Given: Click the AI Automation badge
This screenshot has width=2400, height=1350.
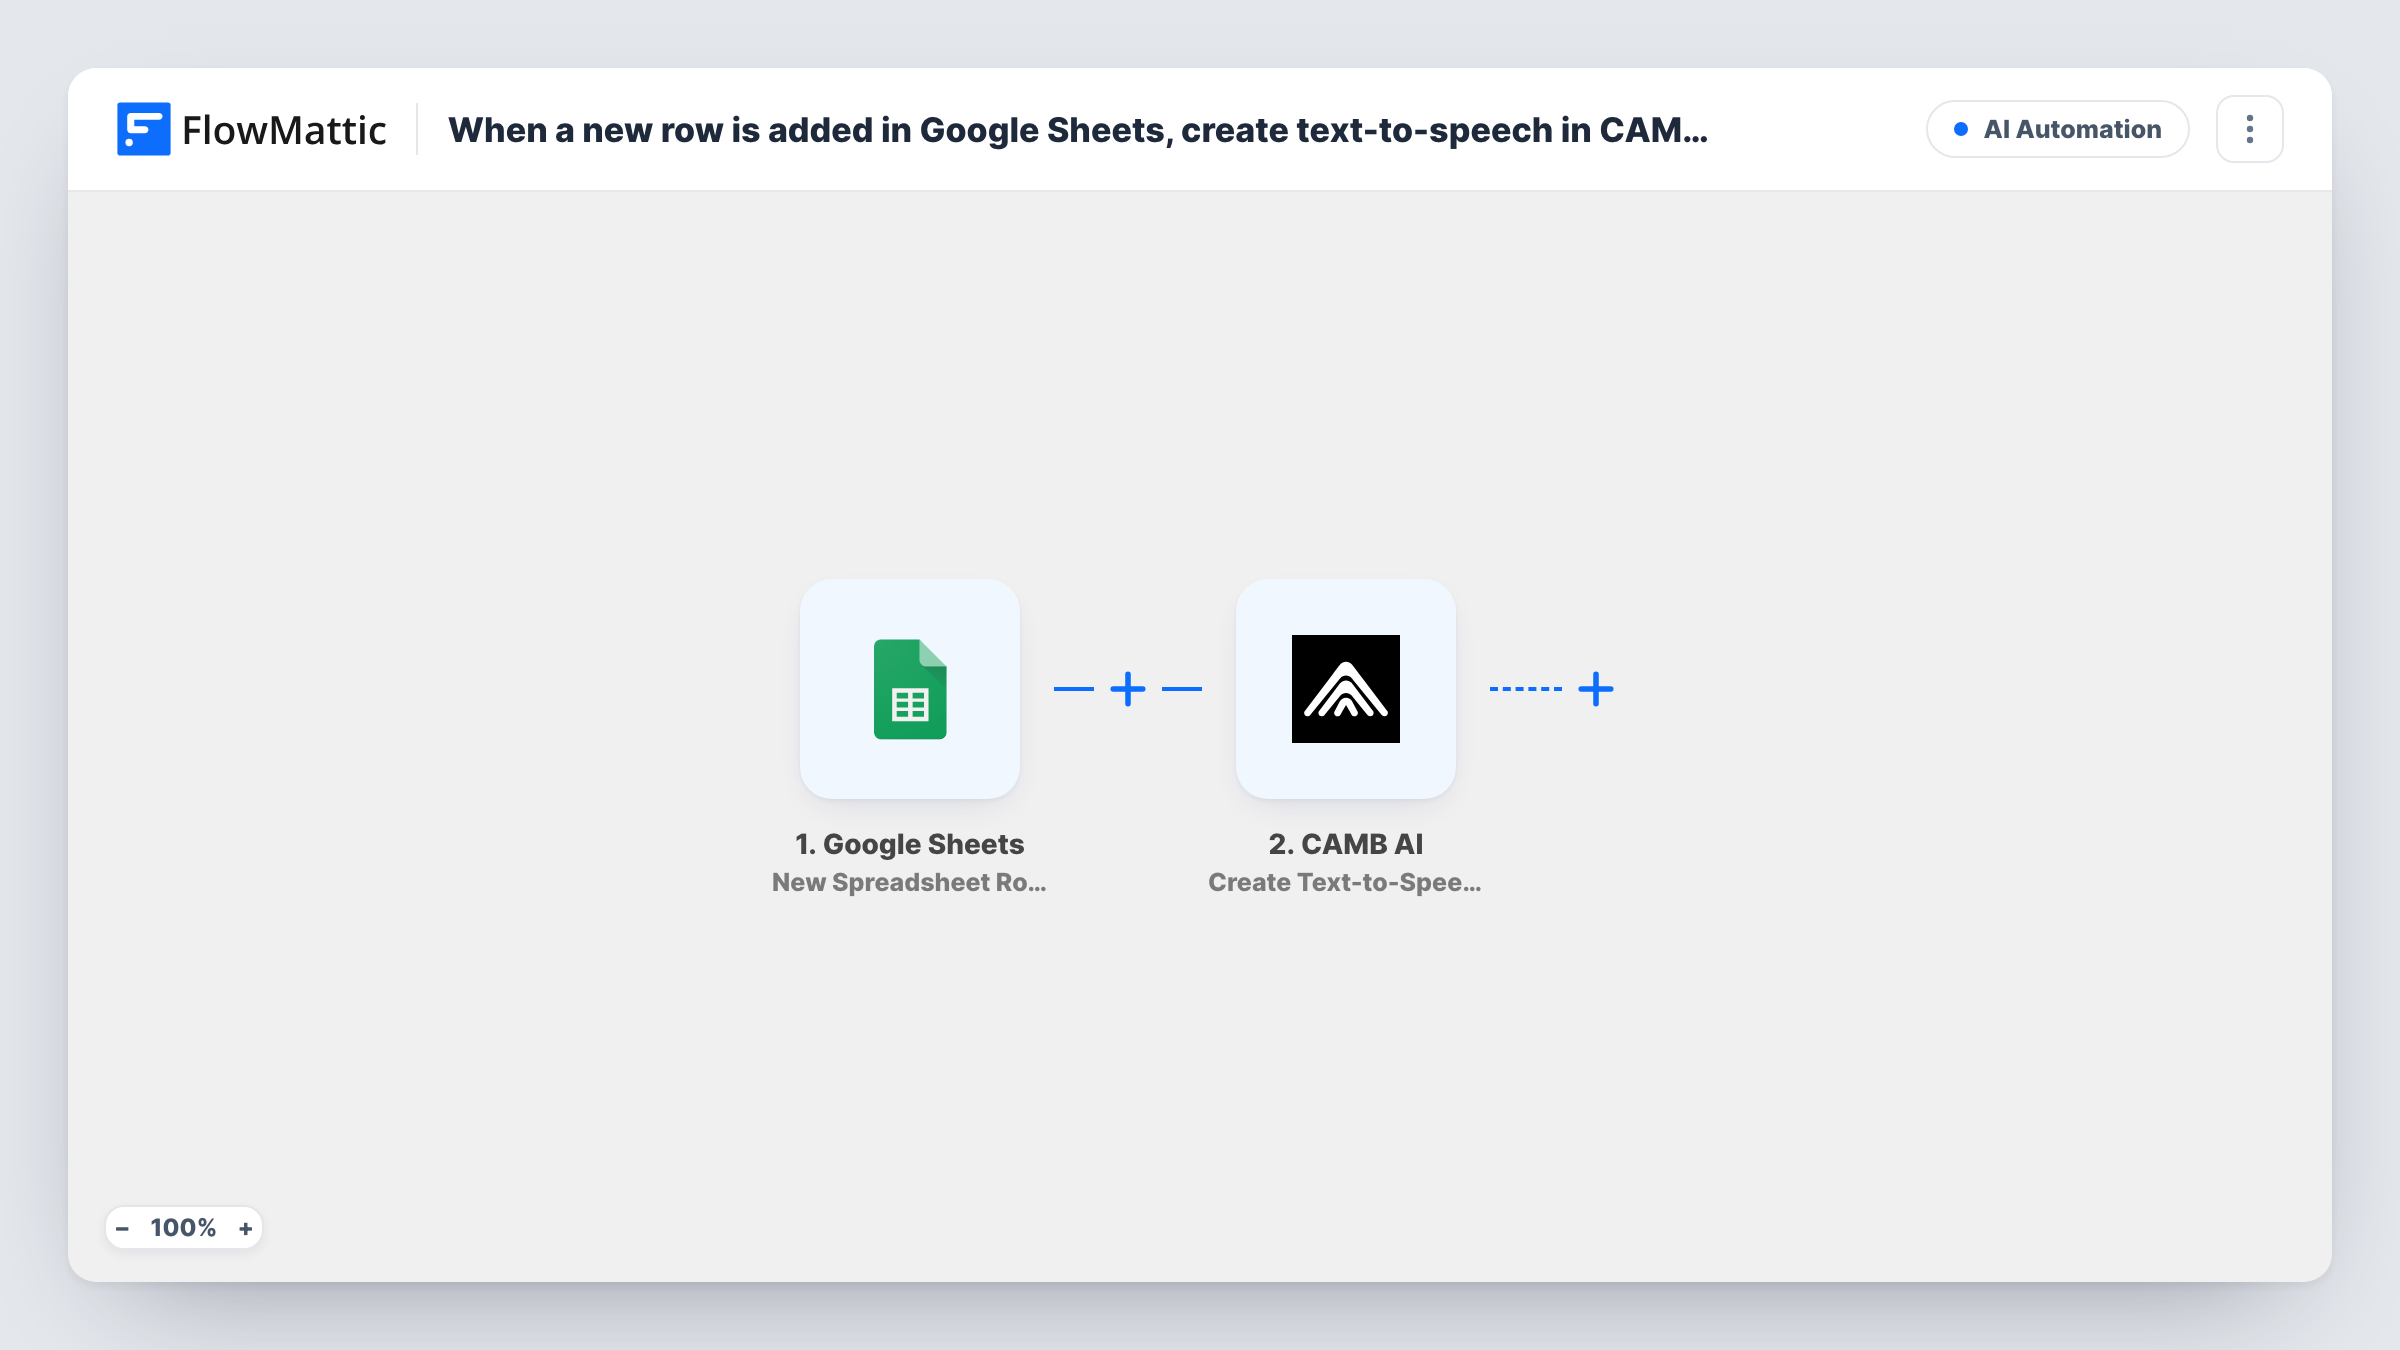Looking at the screenshot, I should tap(2058, 129).
